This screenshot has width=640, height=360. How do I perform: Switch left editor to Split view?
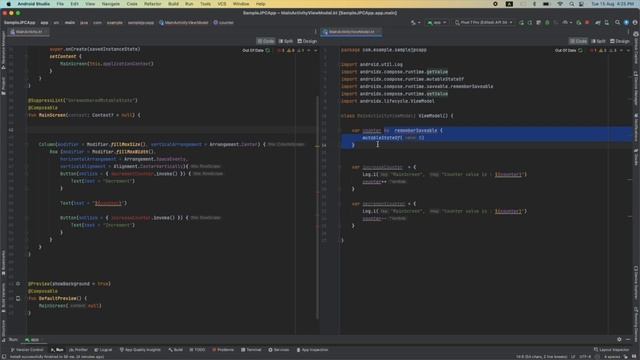coord(286,41)
